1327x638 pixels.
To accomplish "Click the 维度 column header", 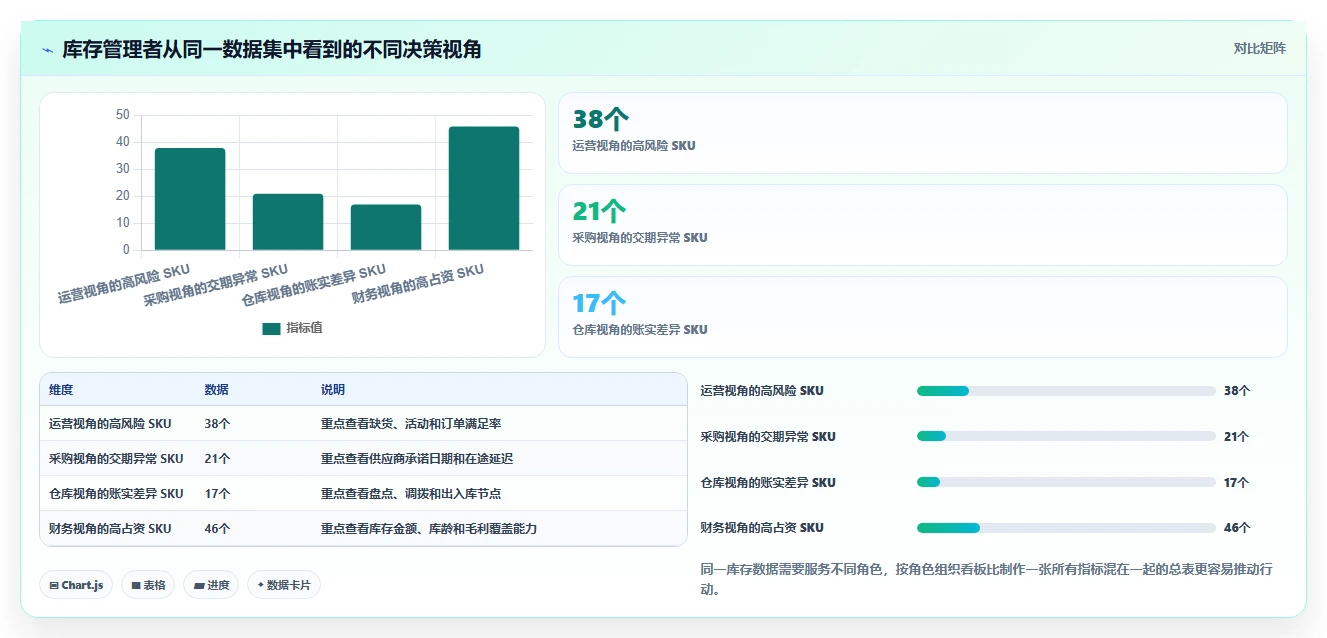I will 61,390.
